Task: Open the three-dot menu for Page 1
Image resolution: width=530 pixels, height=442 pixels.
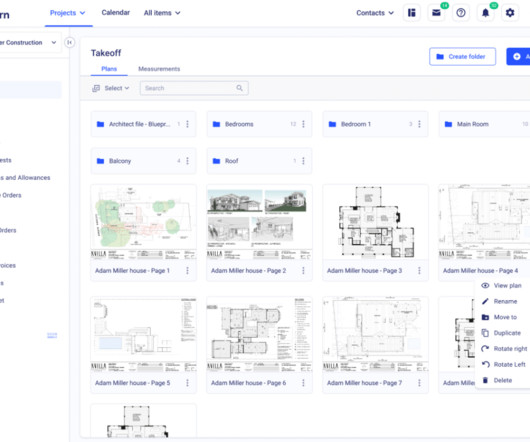Action: [x=187, y=270]
